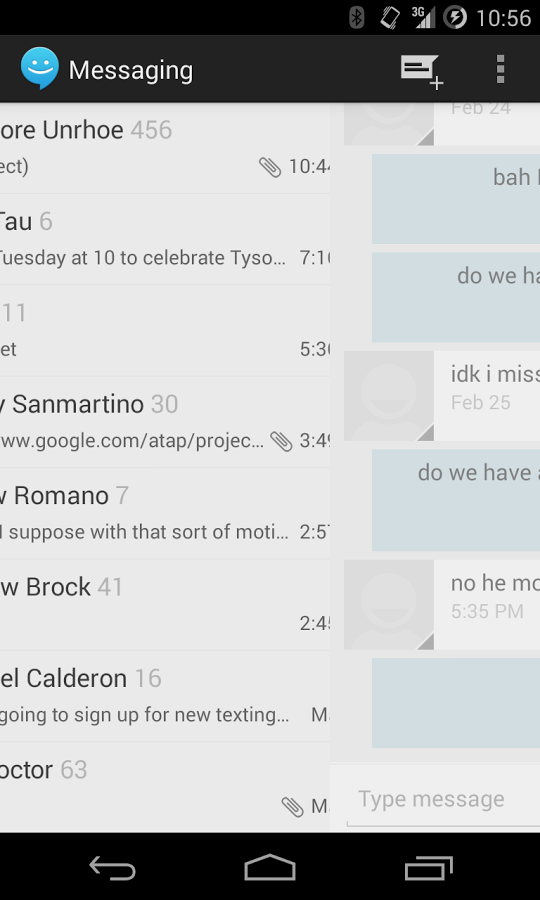Tap the Android back navigation button

(x=112, y=867)
